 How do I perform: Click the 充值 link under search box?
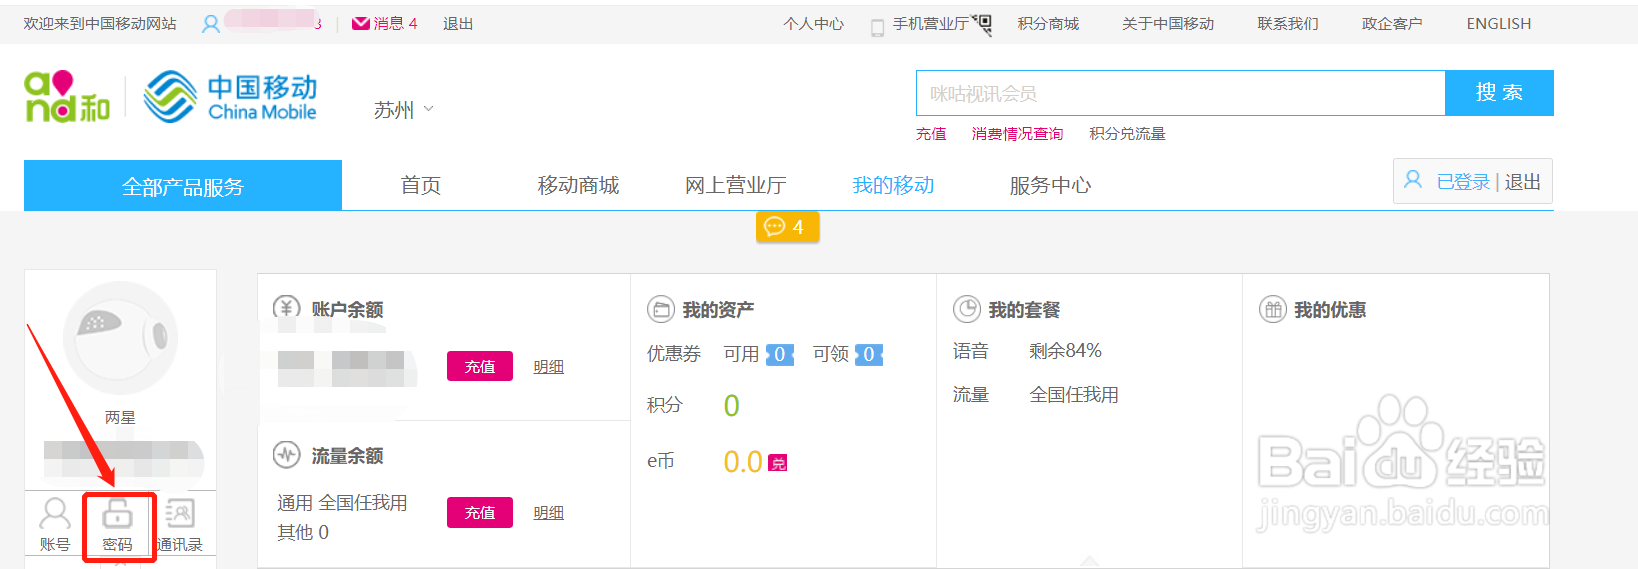click(x=931, y=134)
